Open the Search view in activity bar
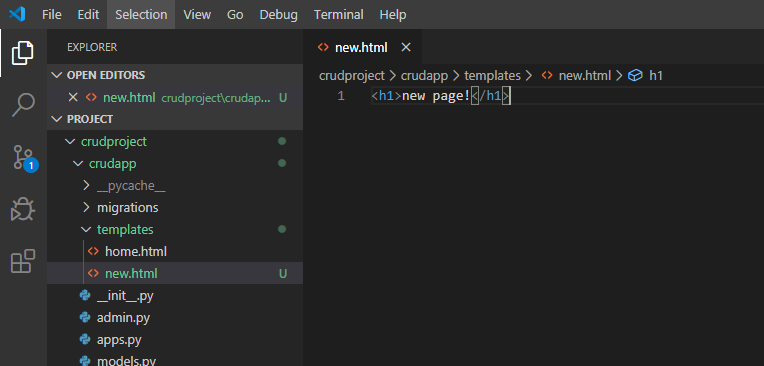The height and width of the screenshot is (366, 764). [23, 105]
